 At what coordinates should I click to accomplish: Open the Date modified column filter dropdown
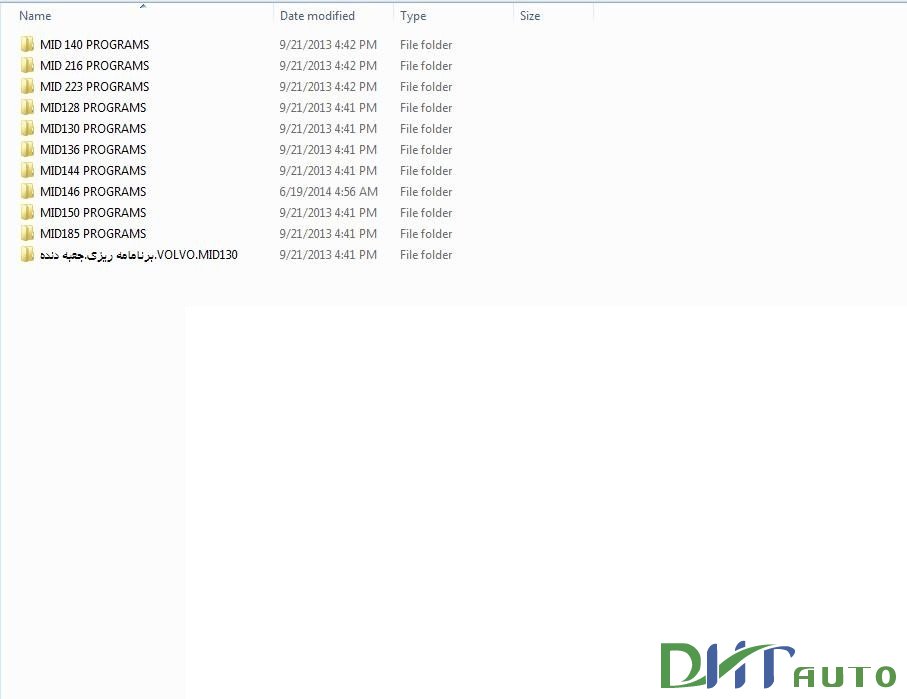coord(384,15)
